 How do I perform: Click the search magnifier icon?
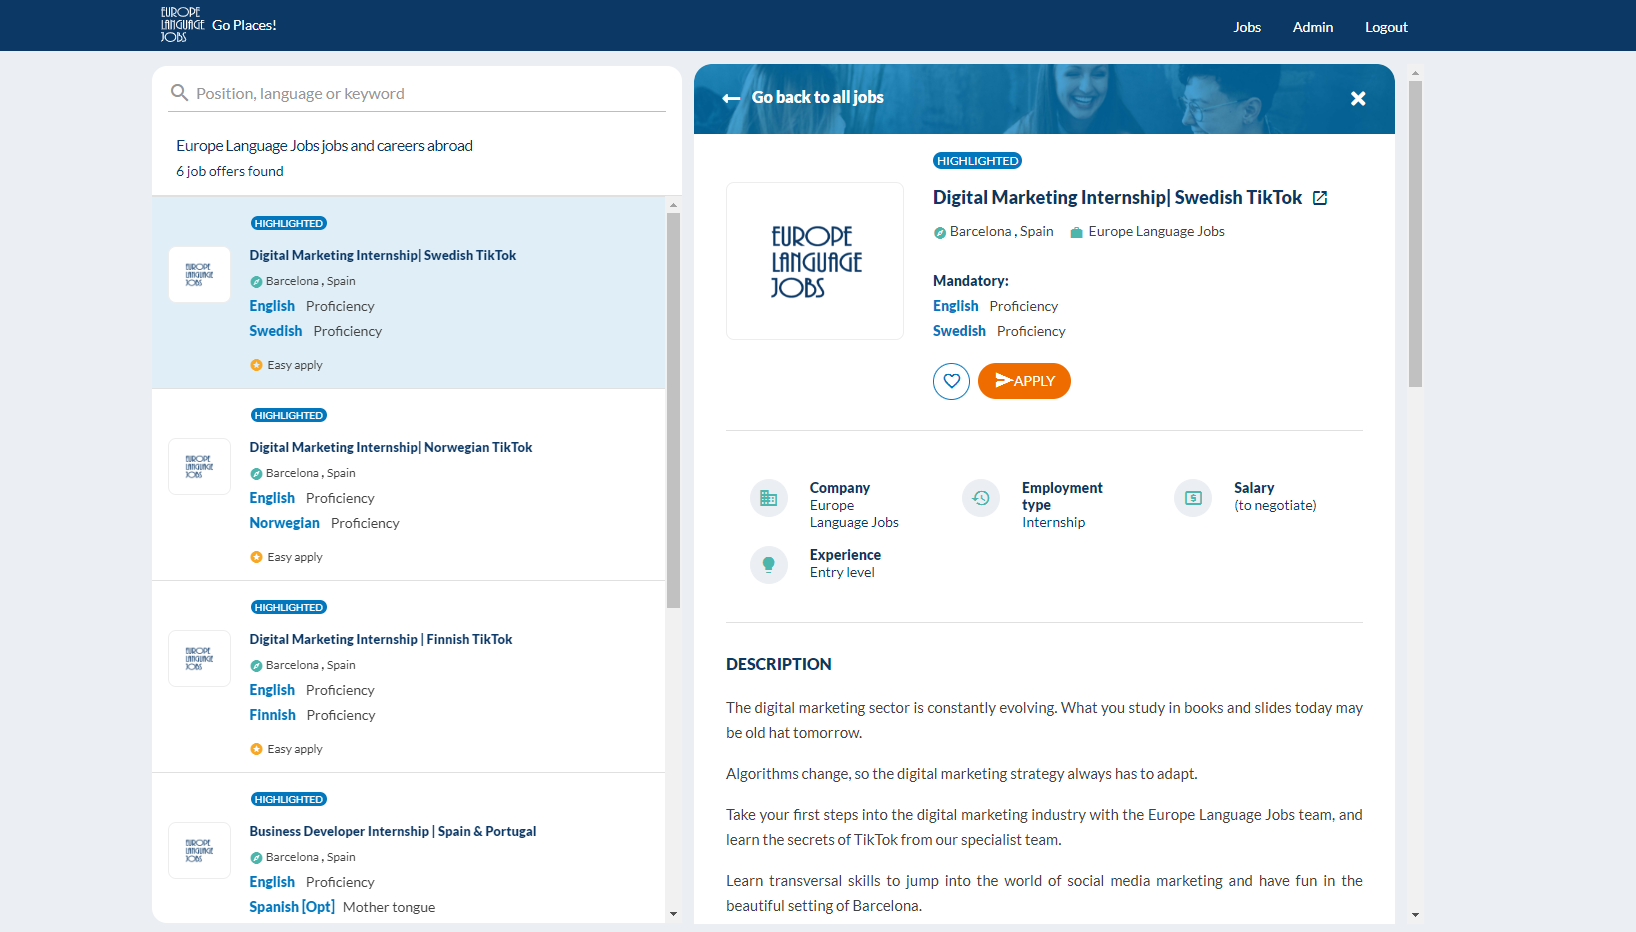pyautogui.click(x=180, y=93)
